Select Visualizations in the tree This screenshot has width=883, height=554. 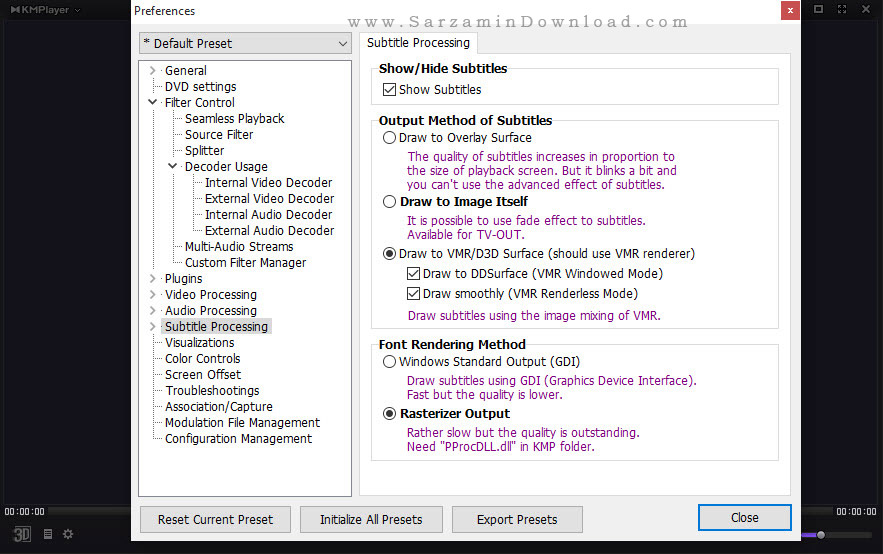[x=199, y=343]
